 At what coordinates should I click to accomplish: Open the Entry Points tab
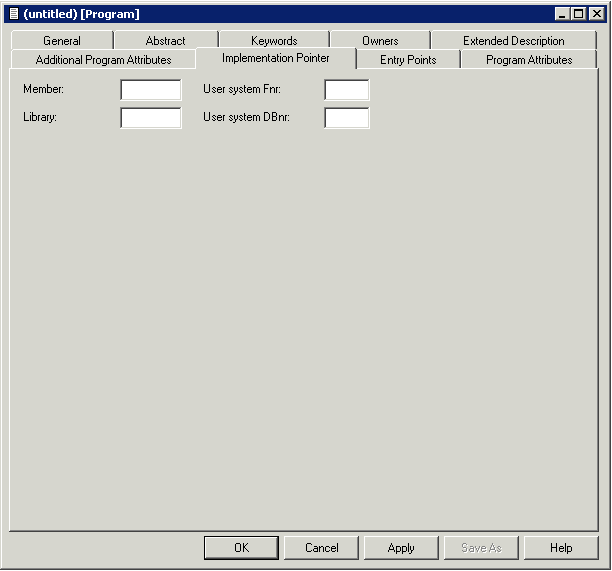point(408,60)
